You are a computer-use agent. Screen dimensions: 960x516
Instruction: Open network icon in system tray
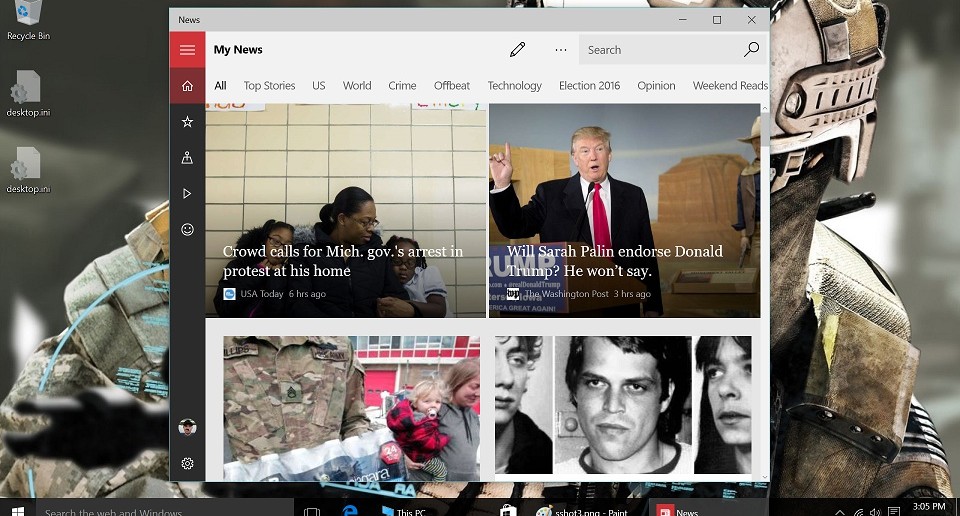click(x=858, y=512)
